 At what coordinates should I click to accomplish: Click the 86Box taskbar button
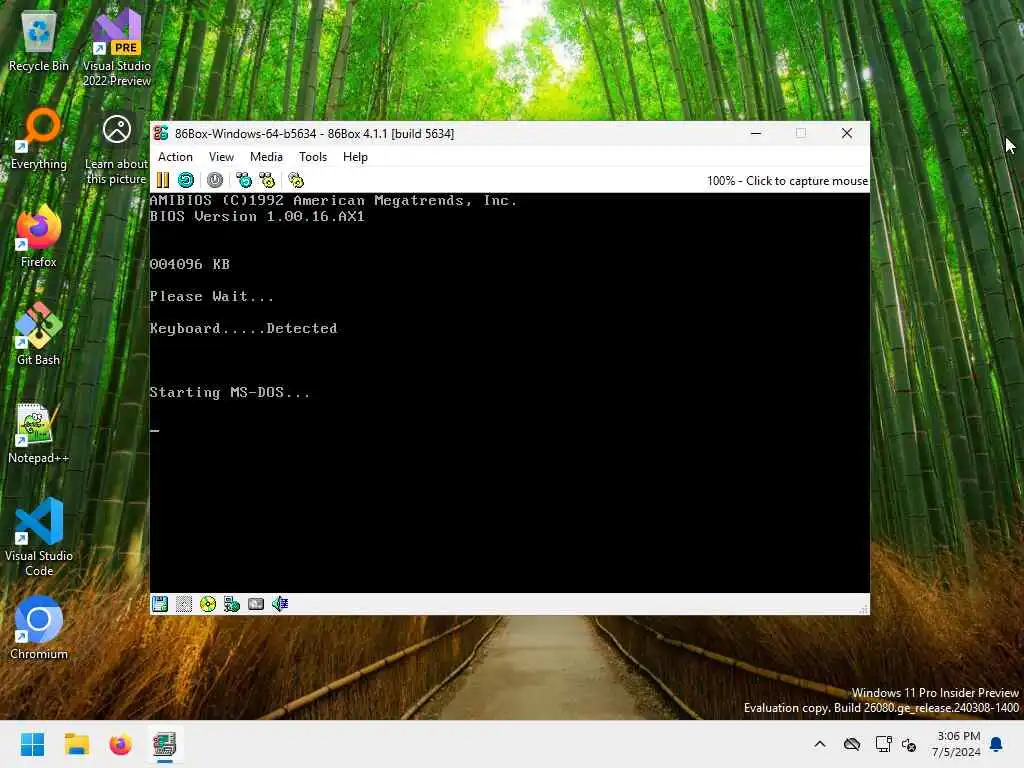click(x=164, y=744)
